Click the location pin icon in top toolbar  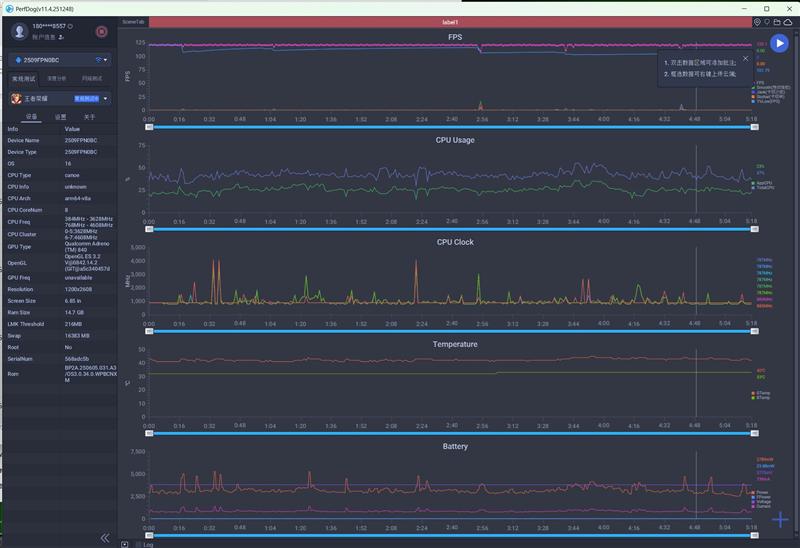[x=757, y=21]
